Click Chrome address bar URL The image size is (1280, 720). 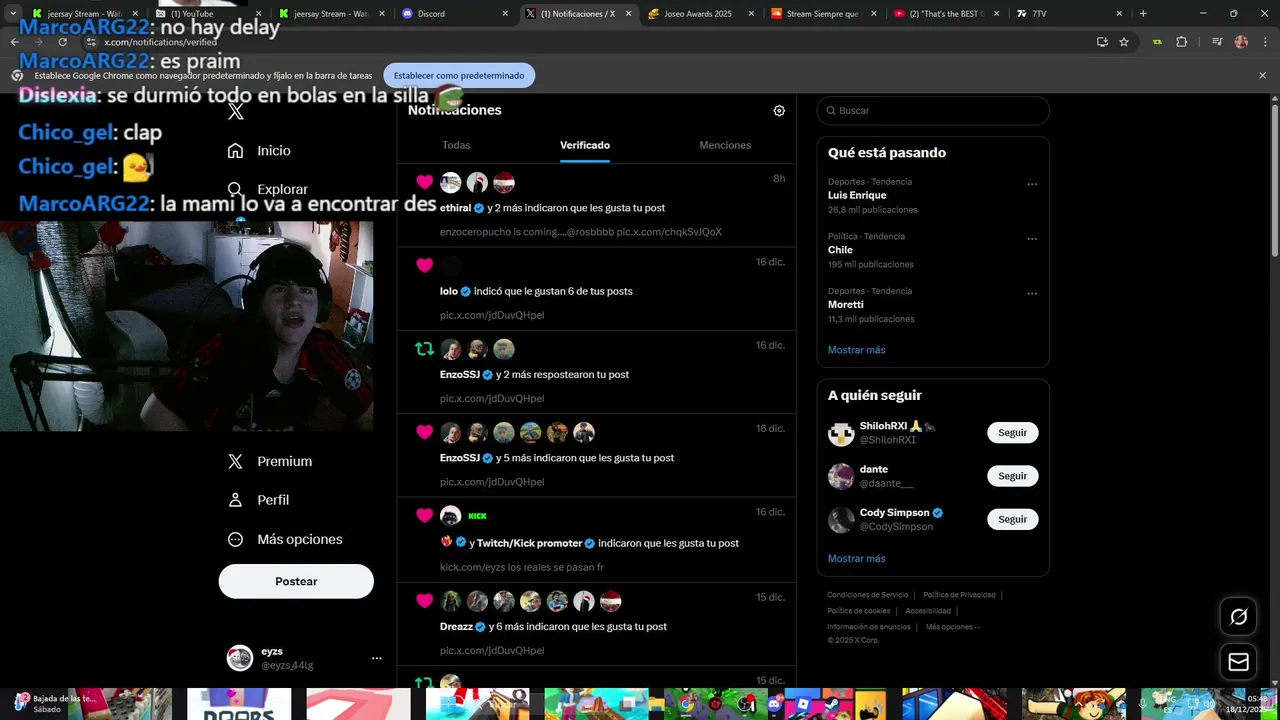160,42
